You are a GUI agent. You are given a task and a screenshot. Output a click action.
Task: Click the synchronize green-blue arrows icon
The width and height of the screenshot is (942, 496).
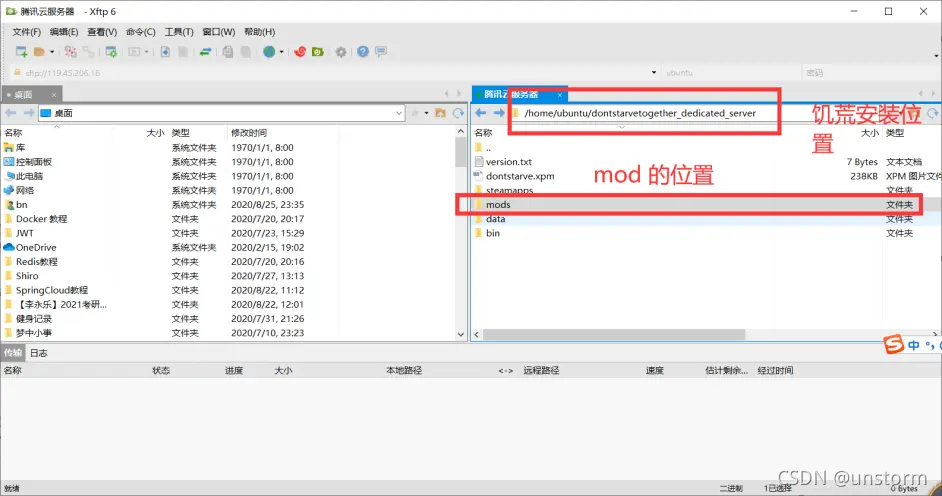(x=205, y=52)
